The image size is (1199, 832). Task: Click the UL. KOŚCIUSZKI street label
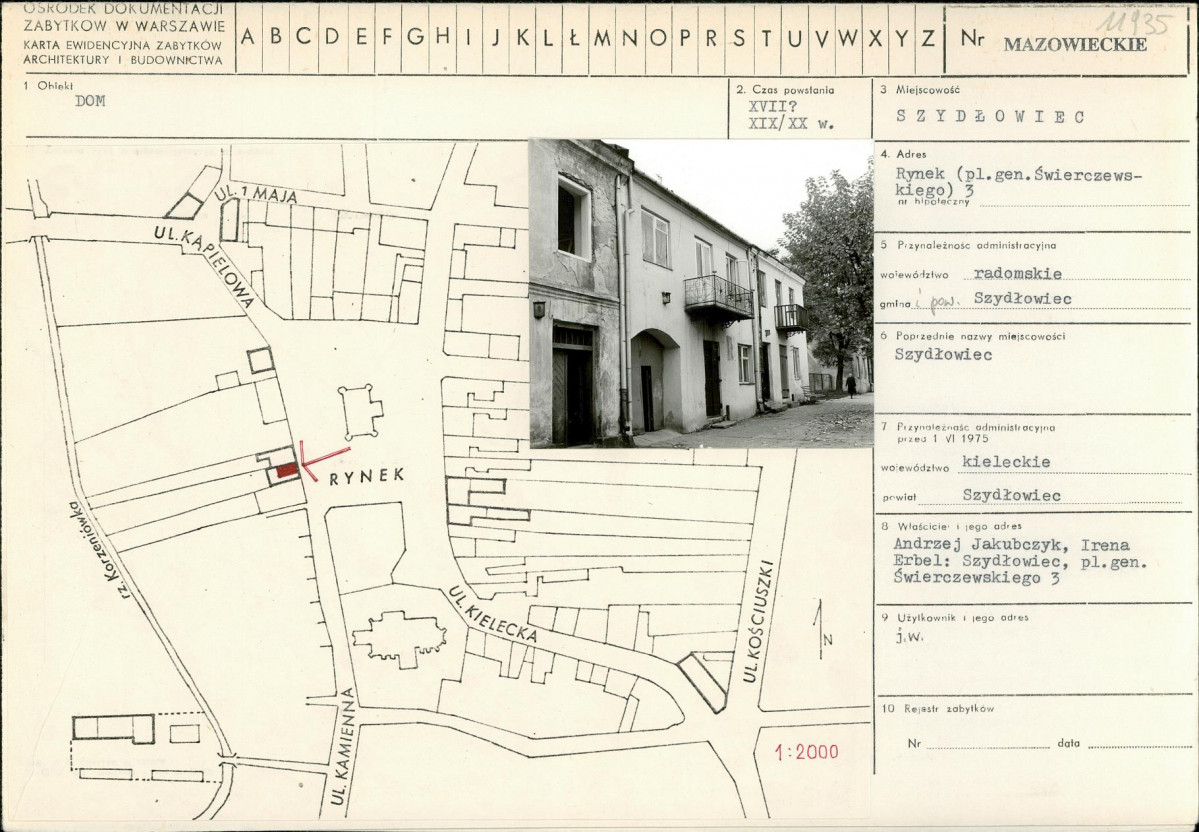click(x=761, y=620)
